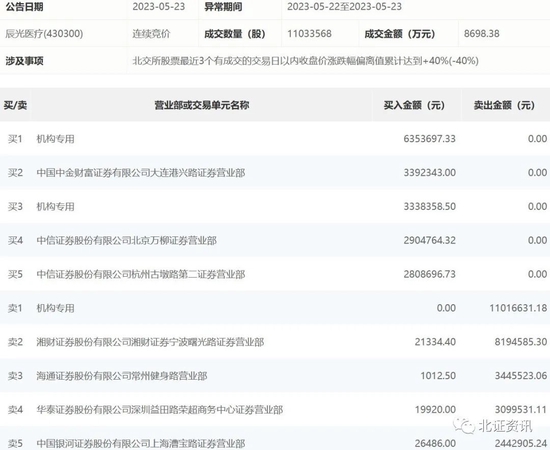Click the buy amount 6353697.33 cell
Viewport: 550px width, 450px height.
pyautogui.click(x=429, y=139)
